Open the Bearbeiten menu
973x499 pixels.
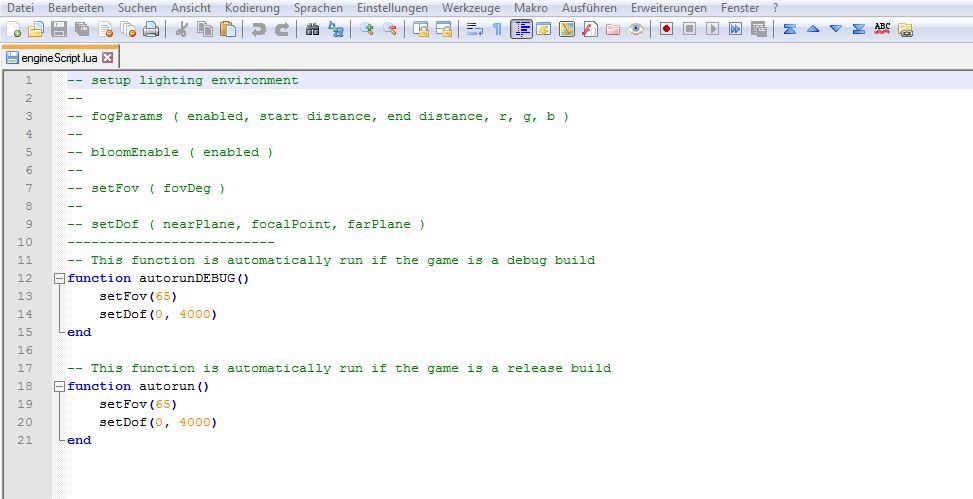pyautogui.click(x=76, y=8)
